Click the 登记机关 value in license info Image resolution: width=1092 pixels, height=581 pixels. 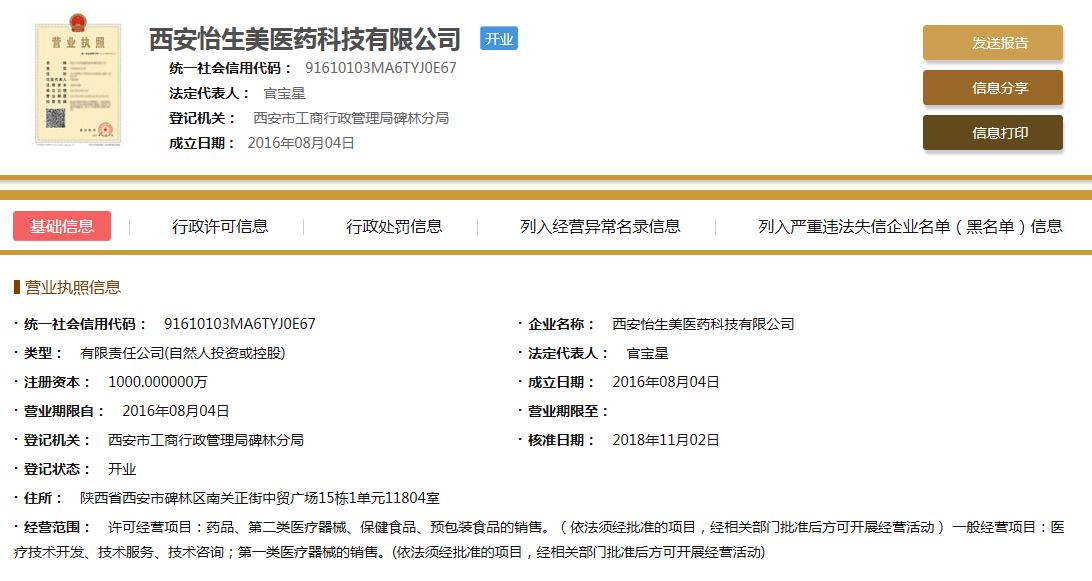(x=205, y=440)
